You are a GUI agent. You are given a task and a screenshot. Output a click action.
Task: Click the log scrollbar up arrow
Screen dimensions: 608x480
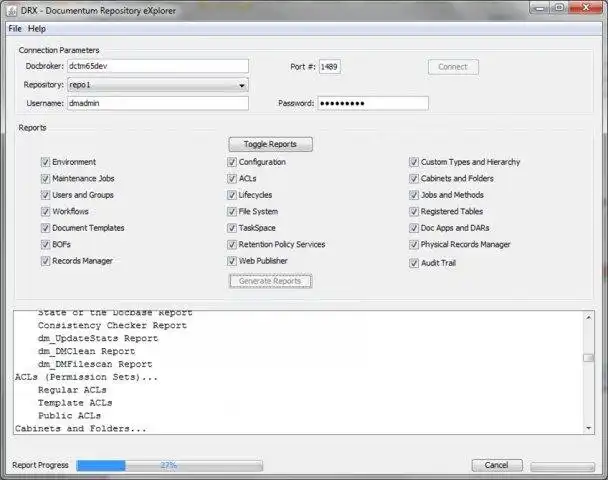click(589, 317)
